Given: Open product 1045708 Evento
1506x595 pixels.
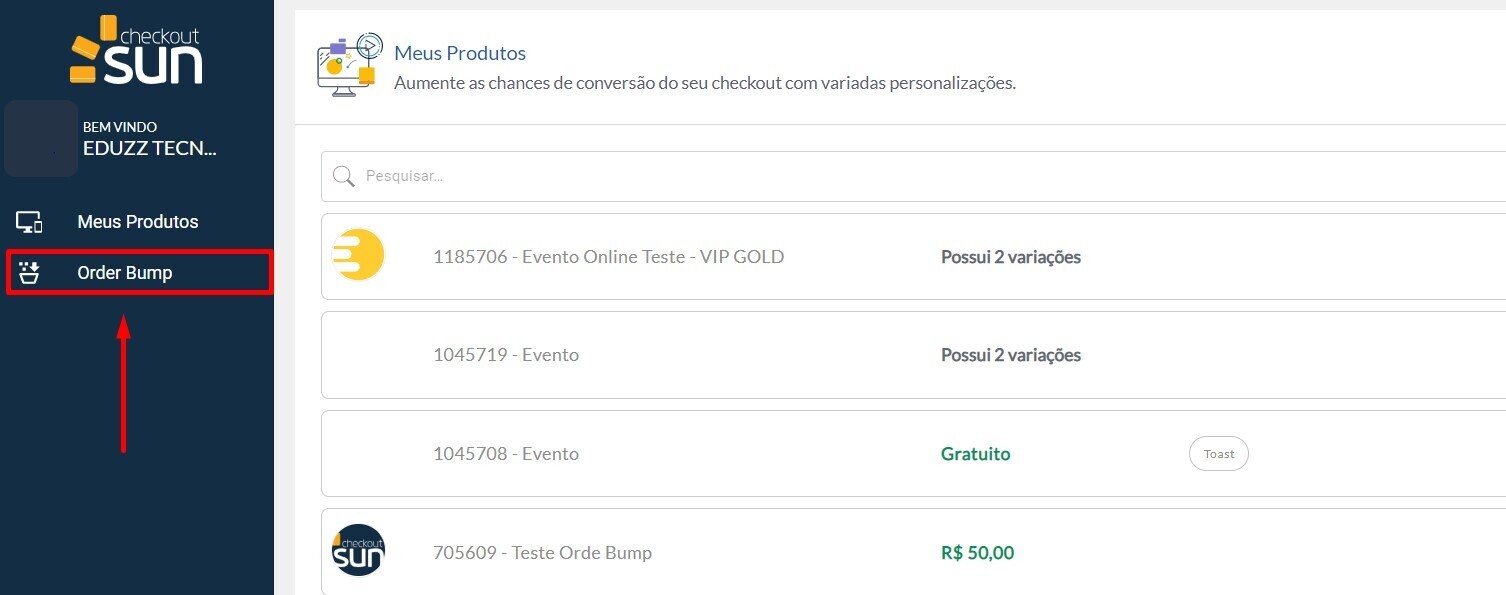Looking at the screenshot, I should 506,454.
